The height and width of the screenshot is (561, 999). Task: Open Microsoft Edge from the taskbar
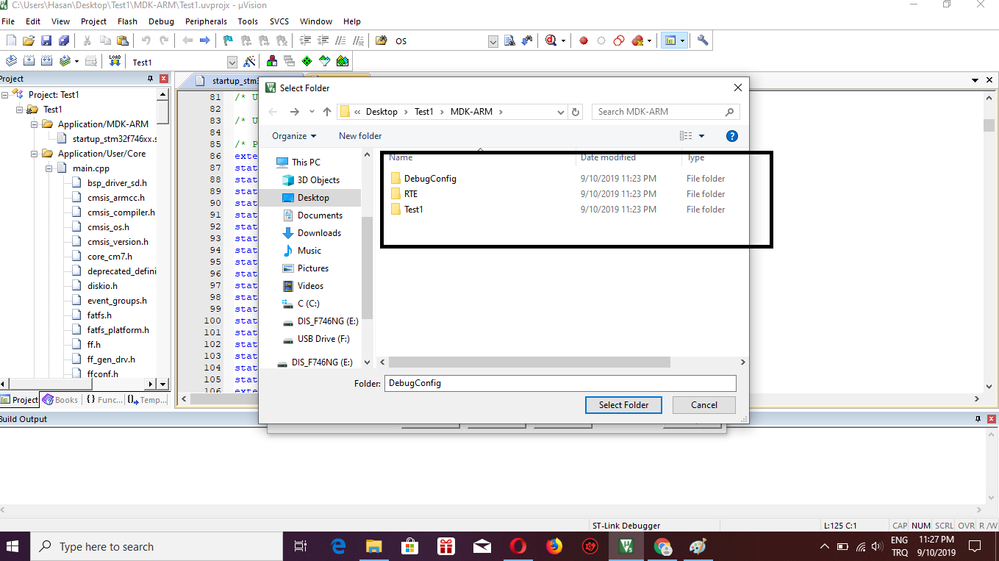click(x=338, y=546)
